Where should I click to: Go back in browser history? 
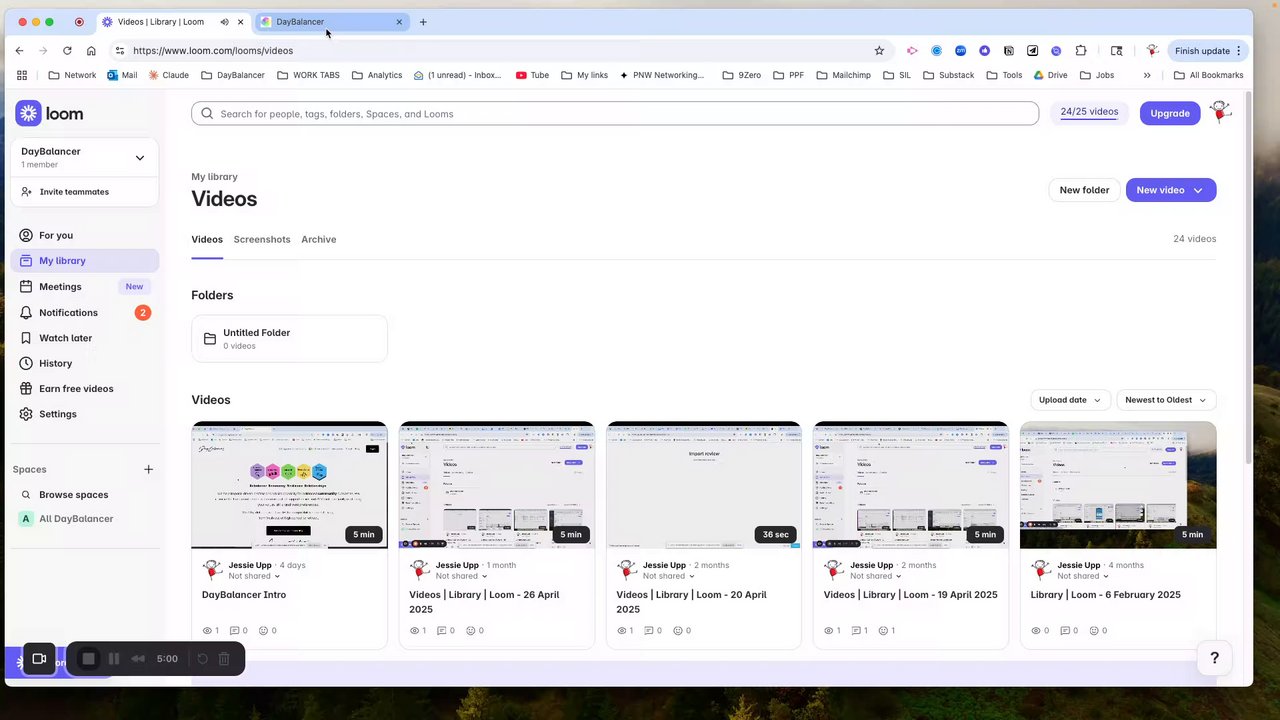(x=19, y=50)
